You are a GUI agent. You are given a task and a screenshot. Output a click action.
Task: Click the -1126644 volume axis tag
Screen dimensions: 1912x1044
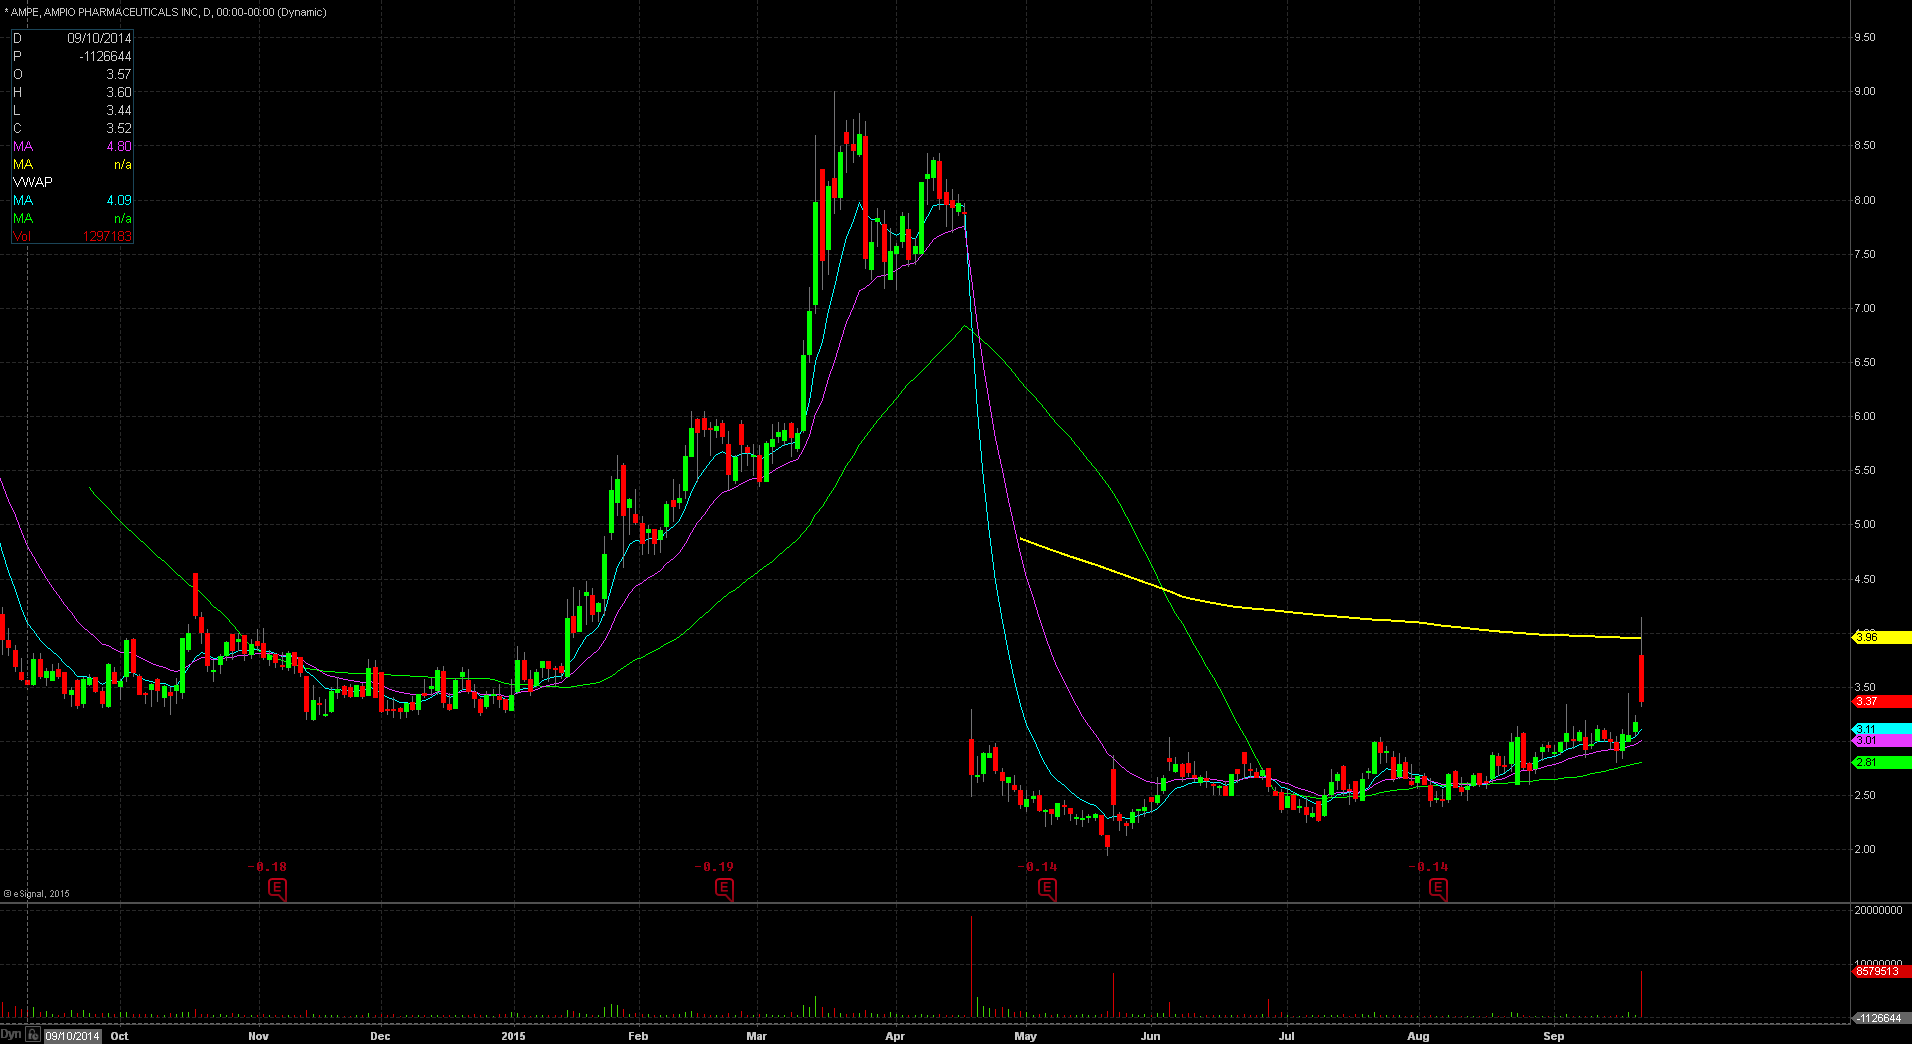(1880, 1018)
